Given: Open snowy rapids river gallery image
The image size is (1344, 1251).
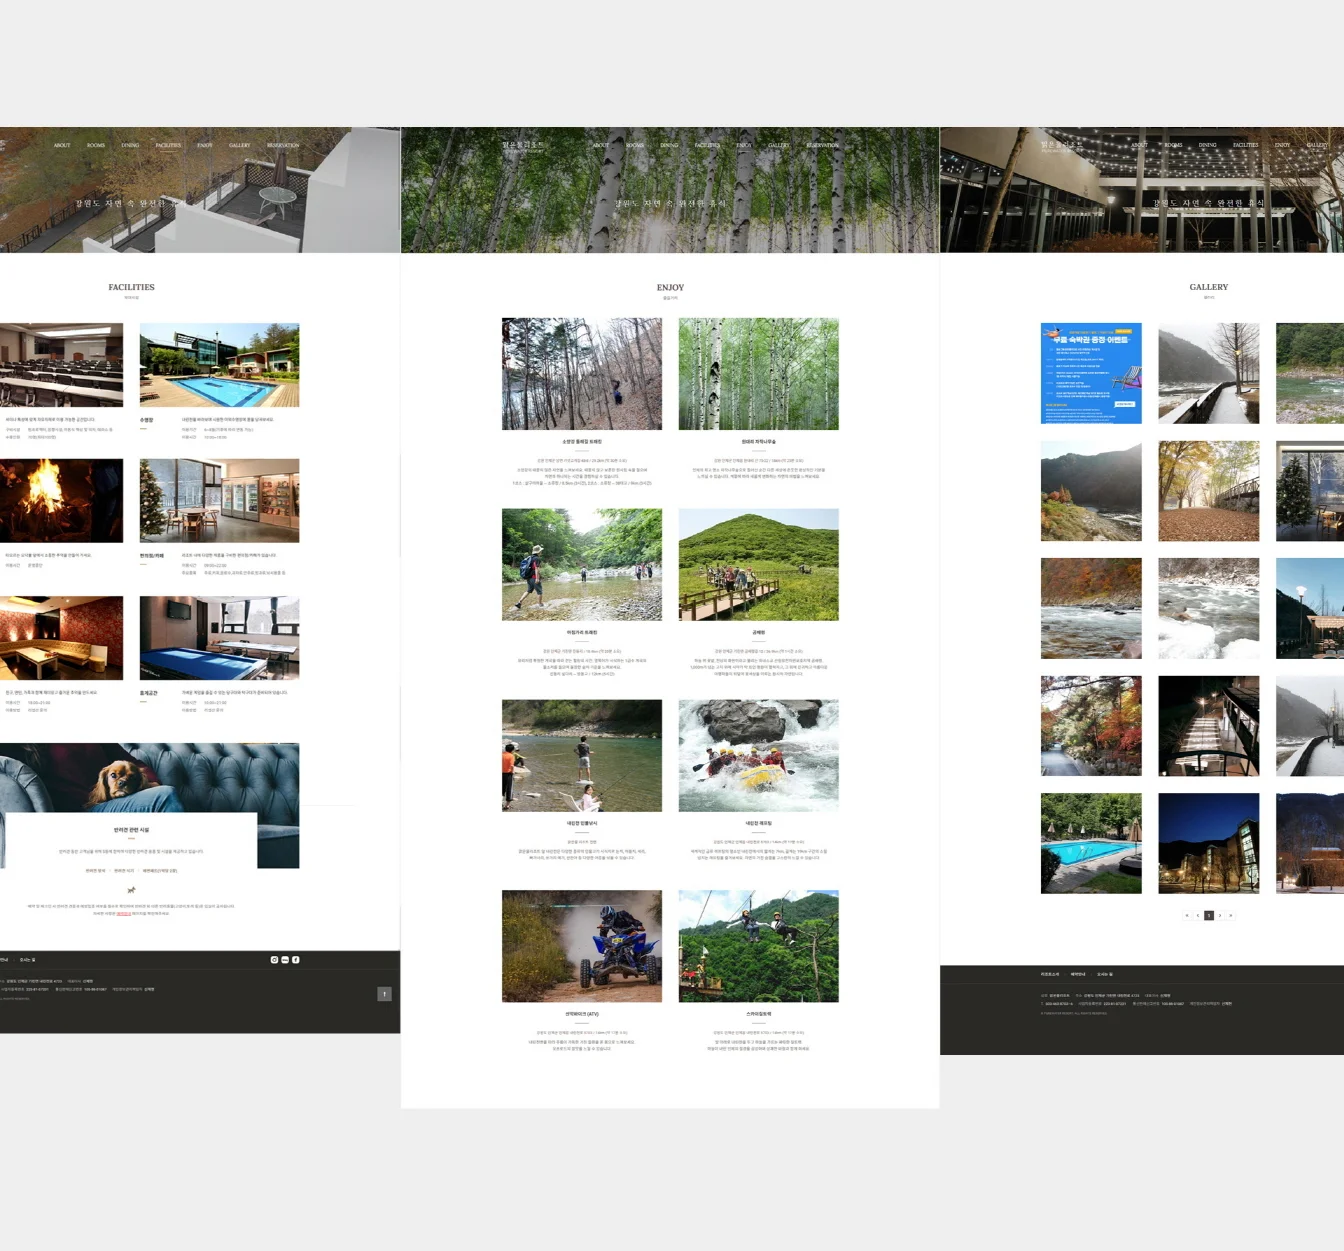Looking at the screenshot, I should coord(1209,608).
